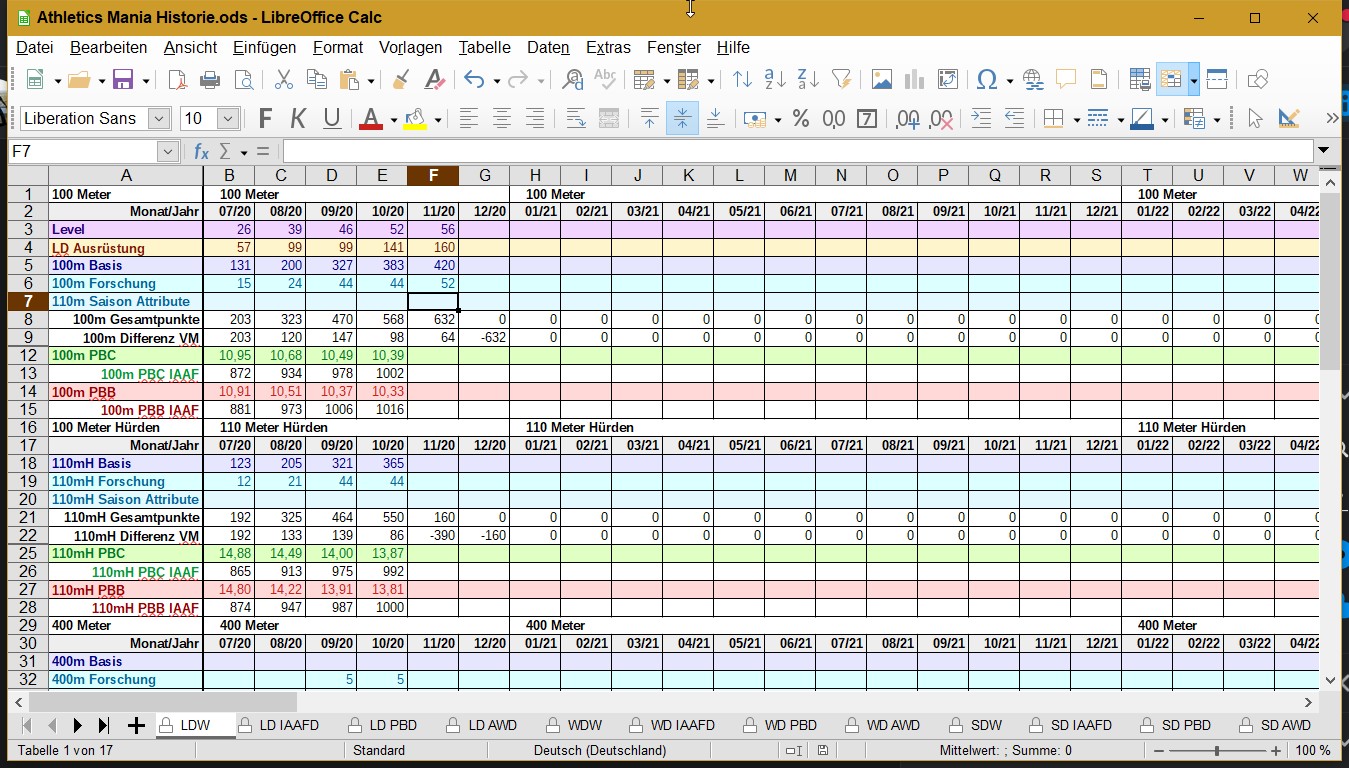The height and width of the screenshot is (768, 1349).
Task: Open the document with the folder icon
Action: point(80,80)
